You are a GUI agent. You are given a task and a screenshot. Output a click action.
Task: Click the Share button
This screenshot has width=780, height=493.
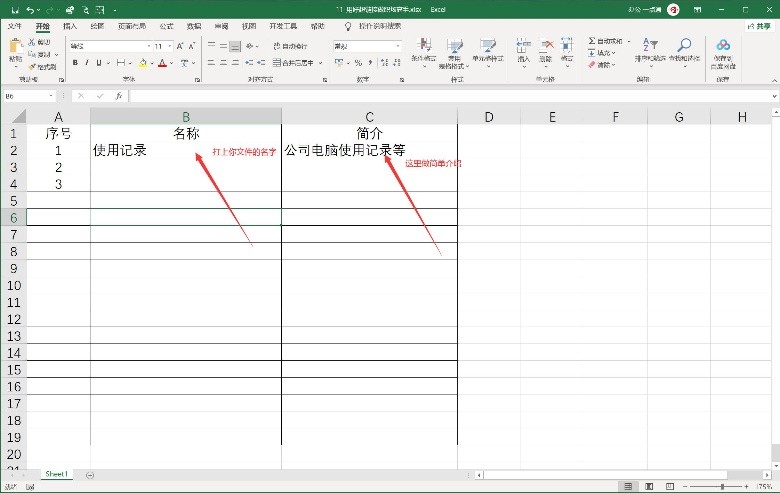pos(759,26)
